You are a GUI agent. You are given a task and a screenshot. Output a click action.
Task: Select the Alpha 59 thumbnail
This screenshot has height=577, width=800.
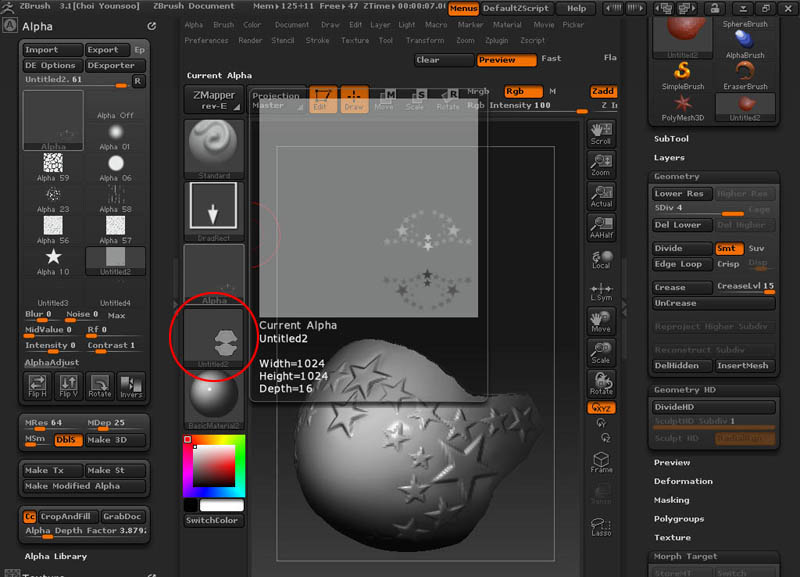pyautogui.click(x=53, y=167)
